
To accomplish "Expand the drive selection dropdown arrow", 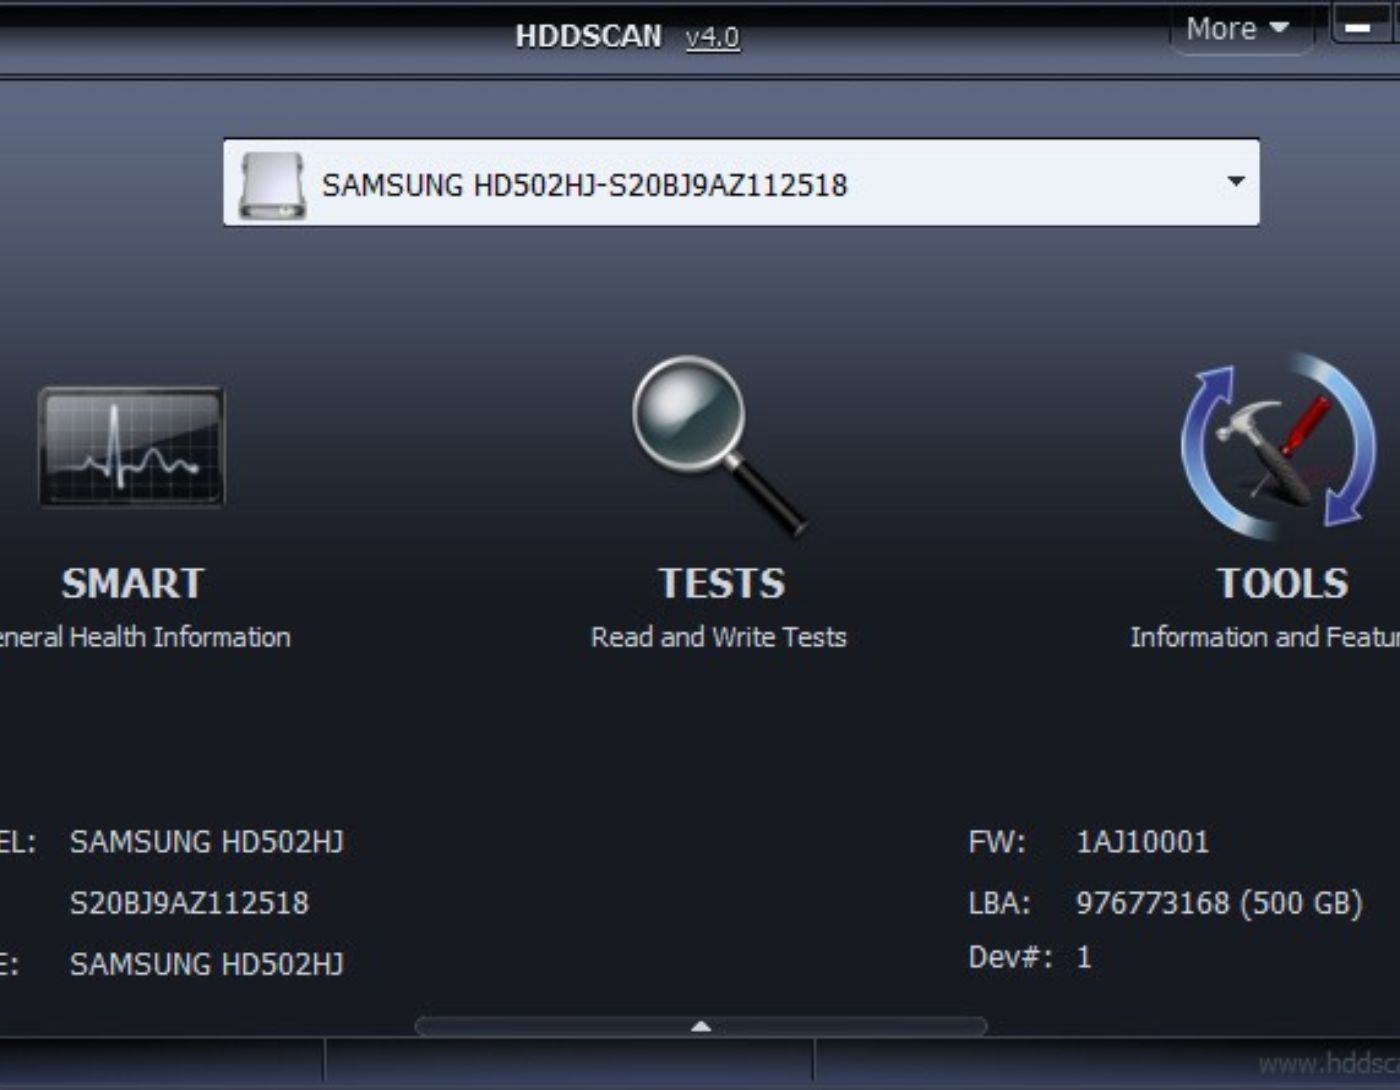I will pos(1236,182).
